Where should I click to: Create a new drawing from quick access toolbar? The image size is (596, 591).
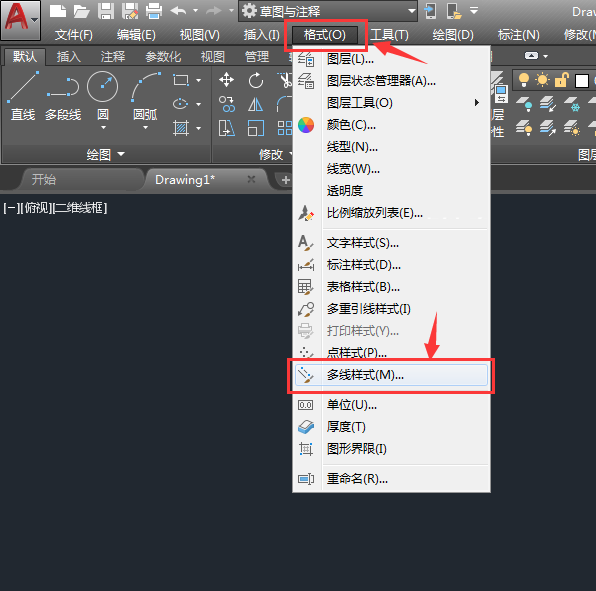click(58, 11)
